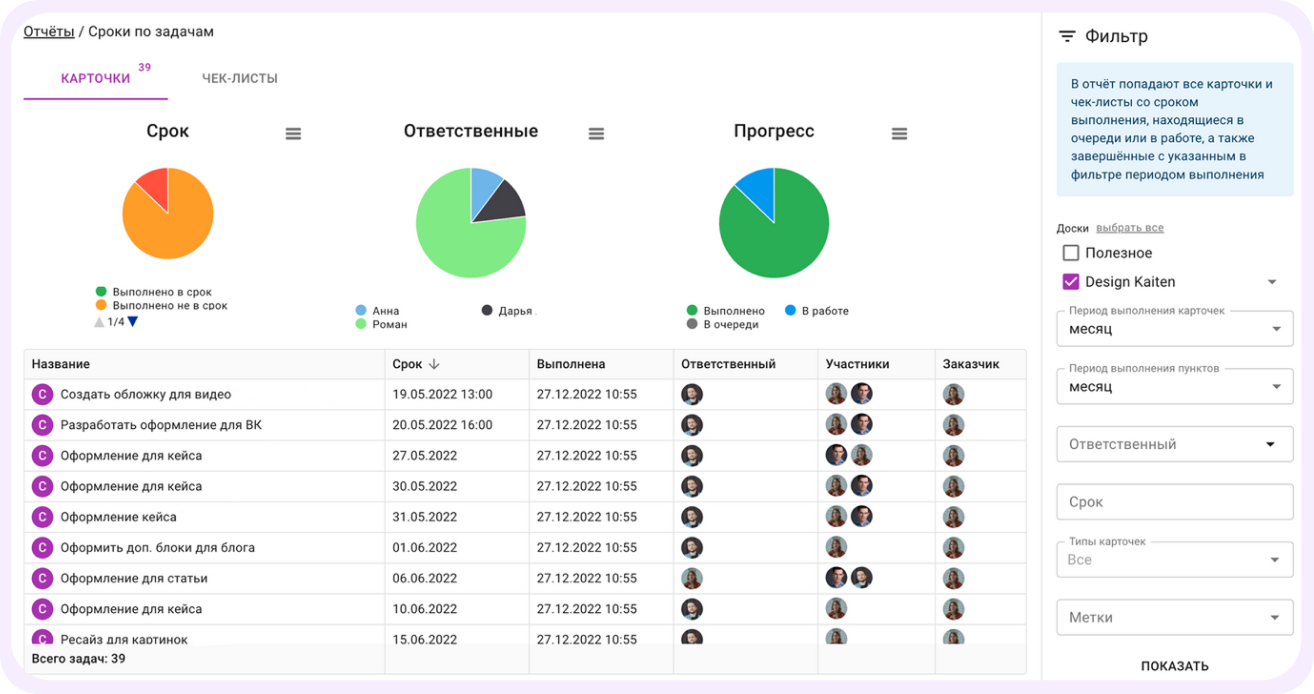Toggle Выполнено в срок legend item

pyautogui.click(x=161, y=292)
